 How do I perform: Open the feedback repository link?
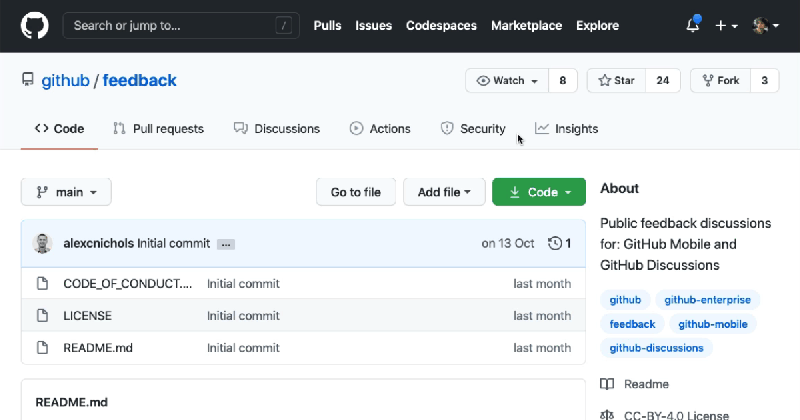coord(139,81)
